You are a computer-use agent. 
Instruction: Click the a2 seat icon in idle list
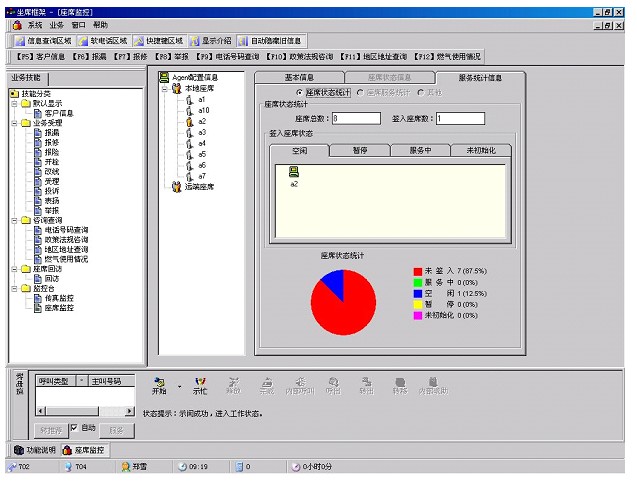coord(294,173)
